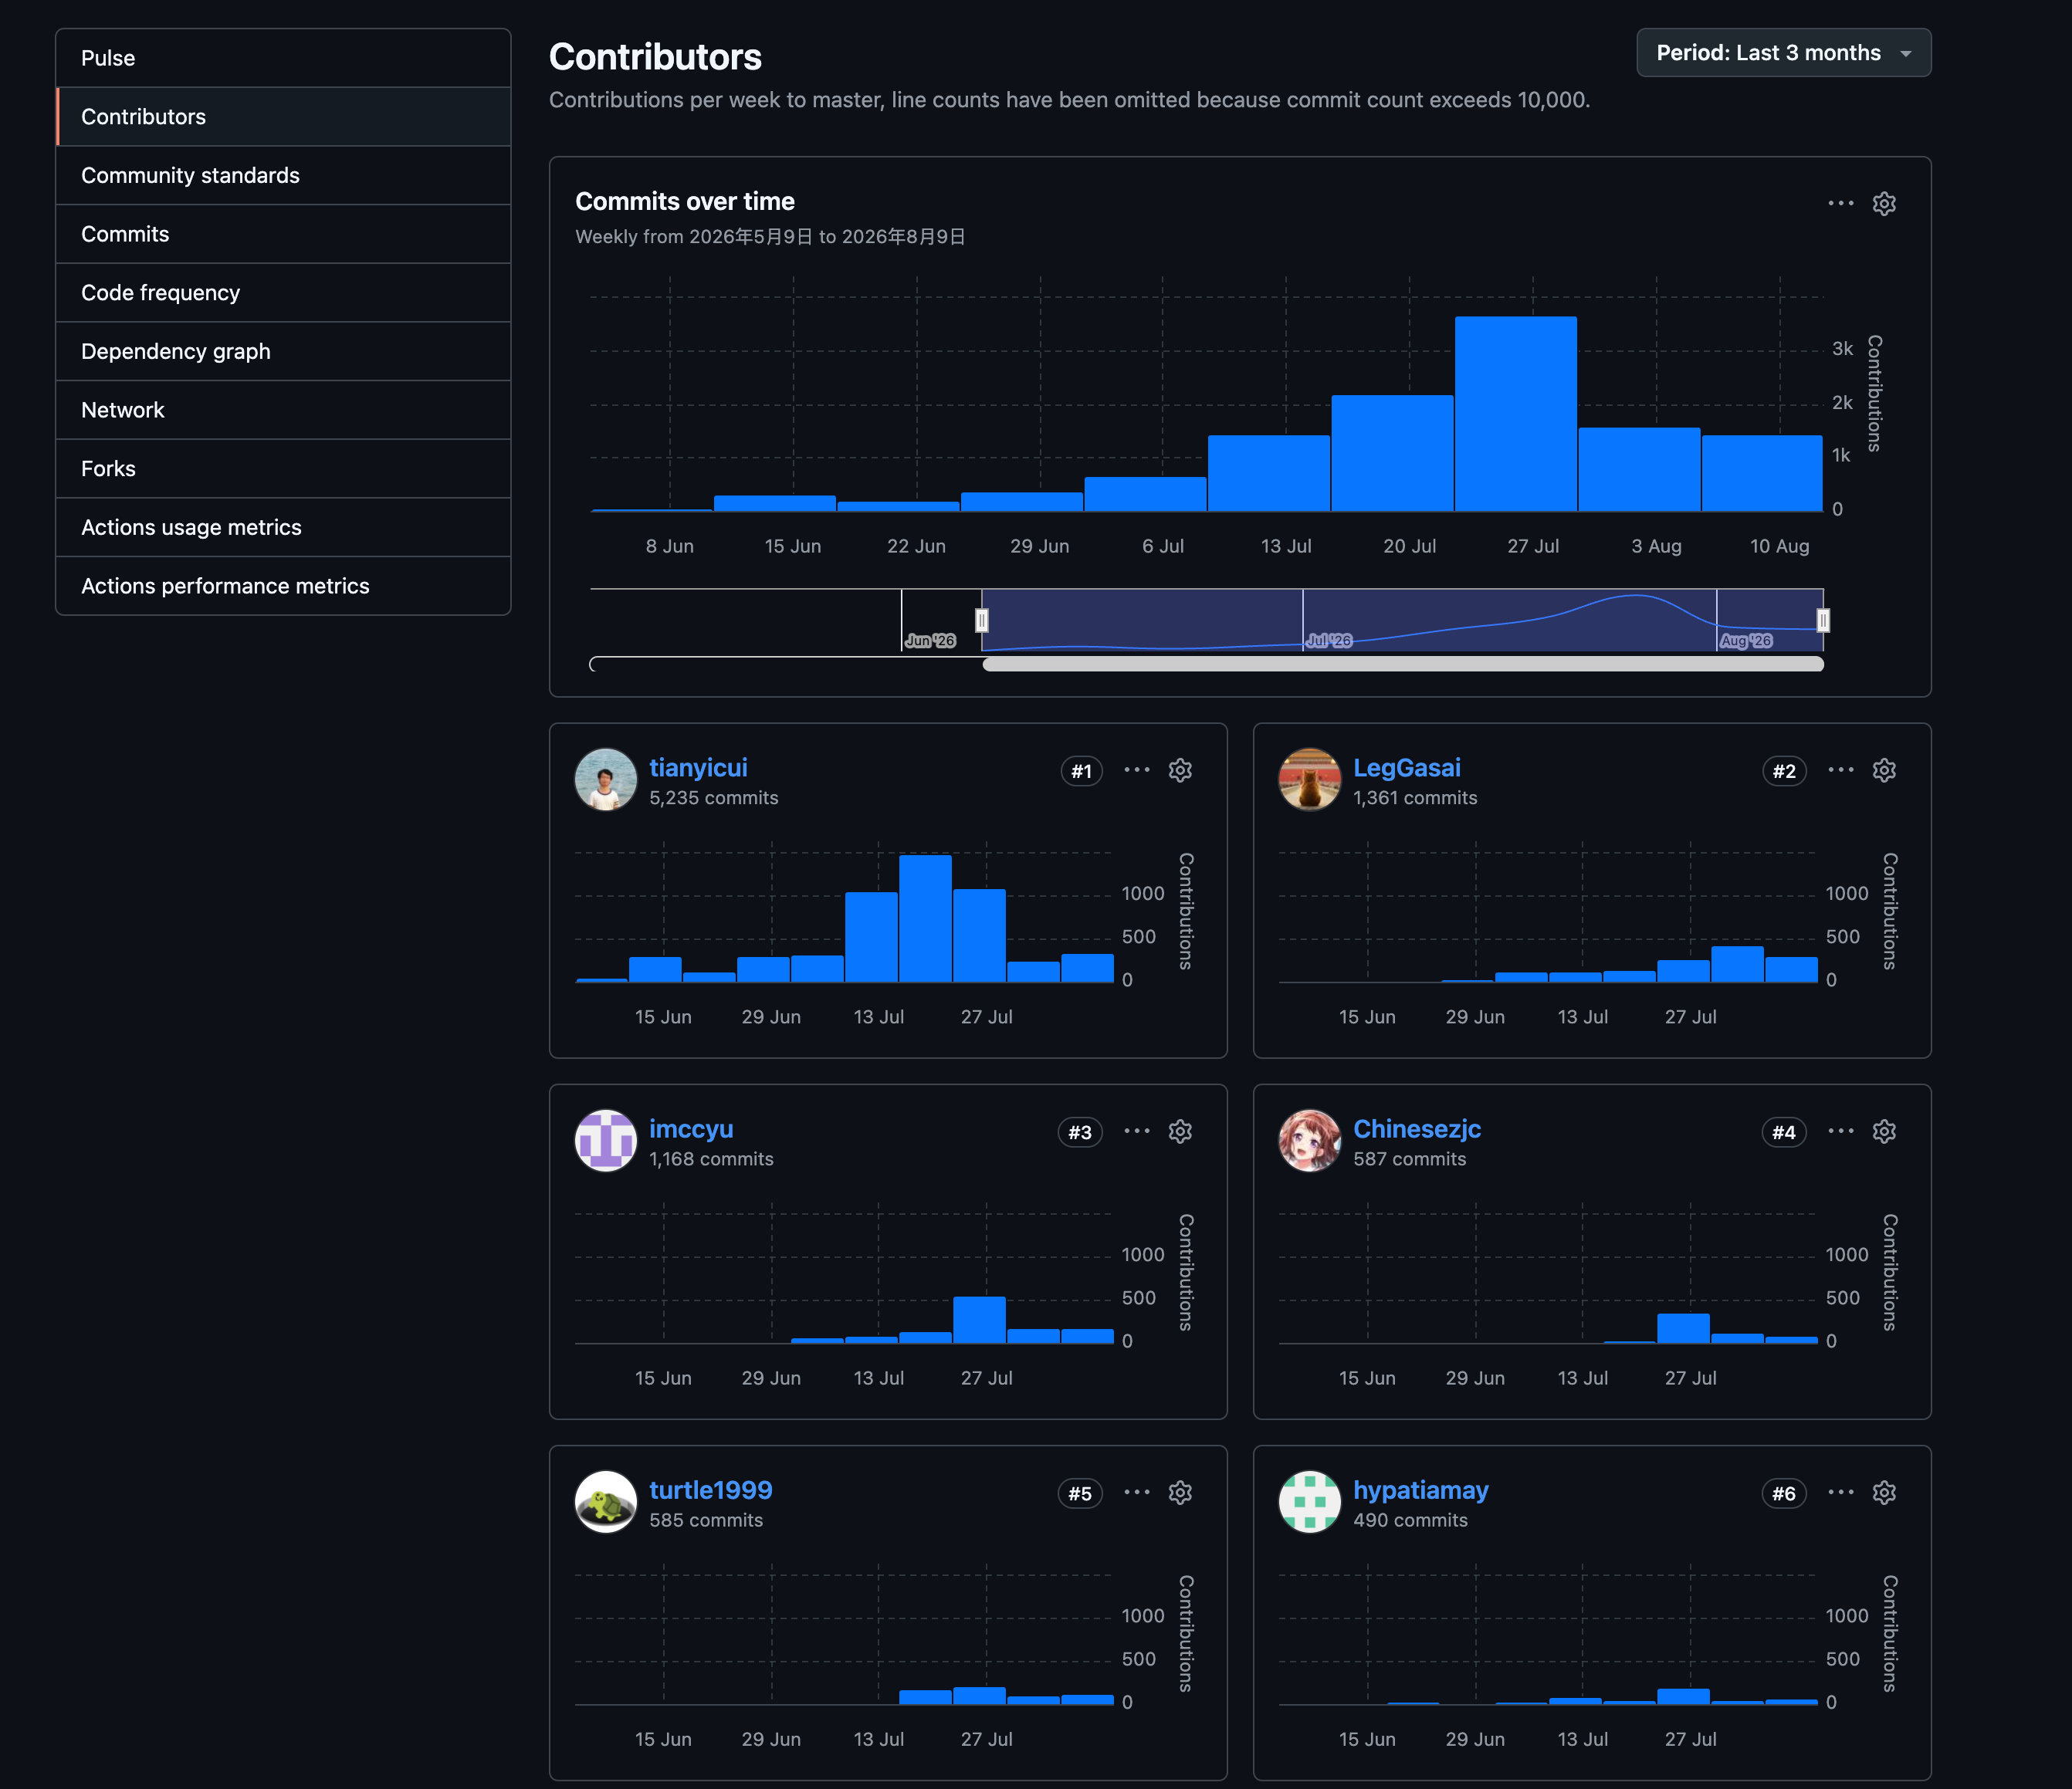2072x1789 pixels.
Task: Click the #5 rank badge on turtle1999 card
Action: 1080,1493
